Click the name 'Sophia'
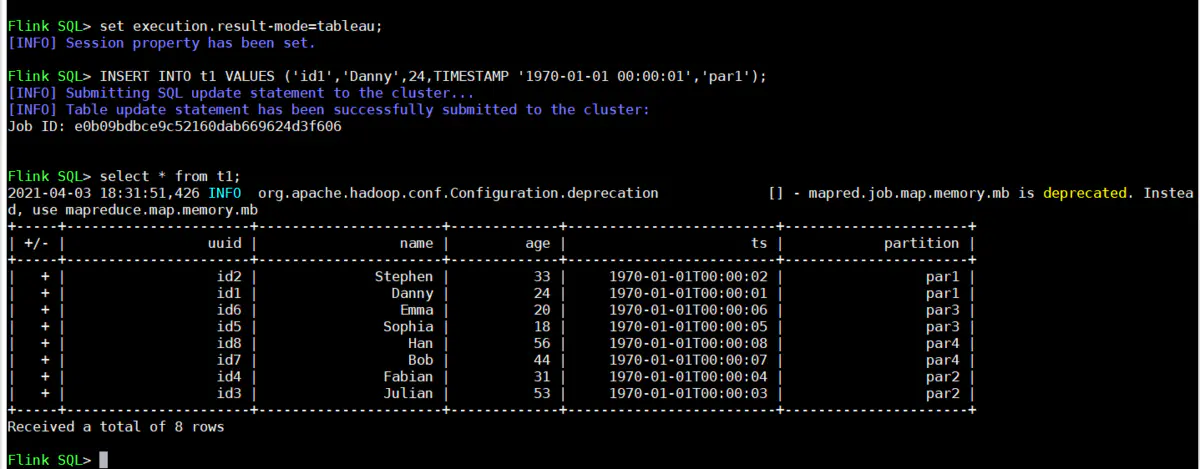This screenshot has height=469, width=1200. (x=409, y=326)
